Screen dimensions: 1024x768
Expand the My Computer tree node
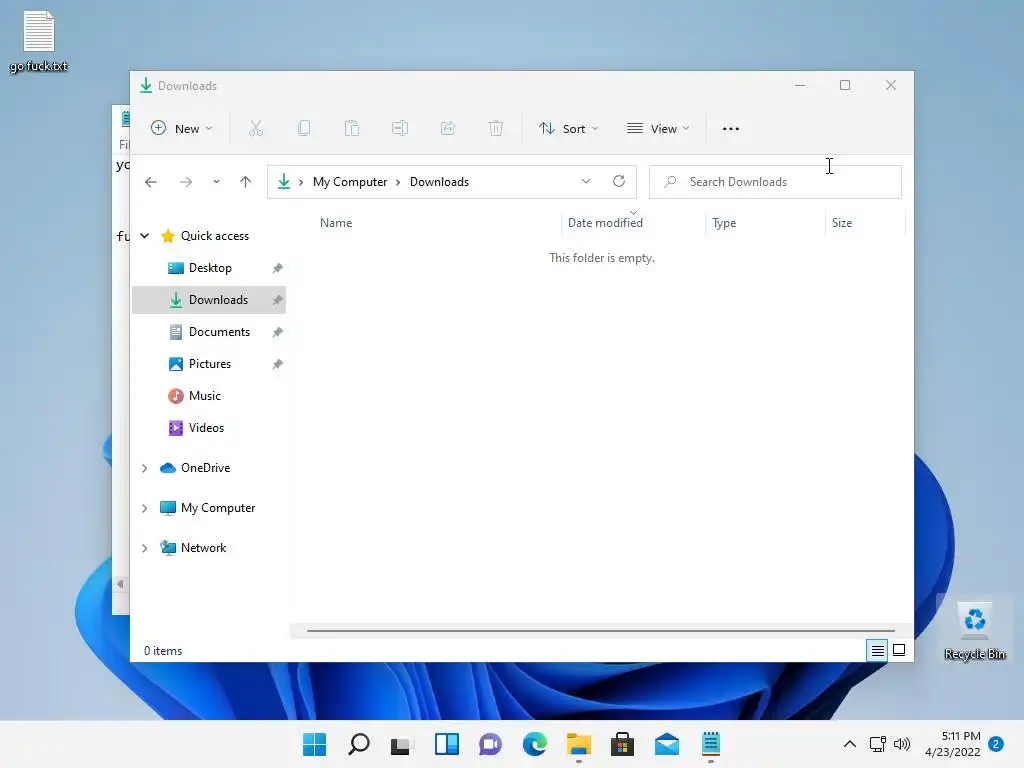(145, 508)
